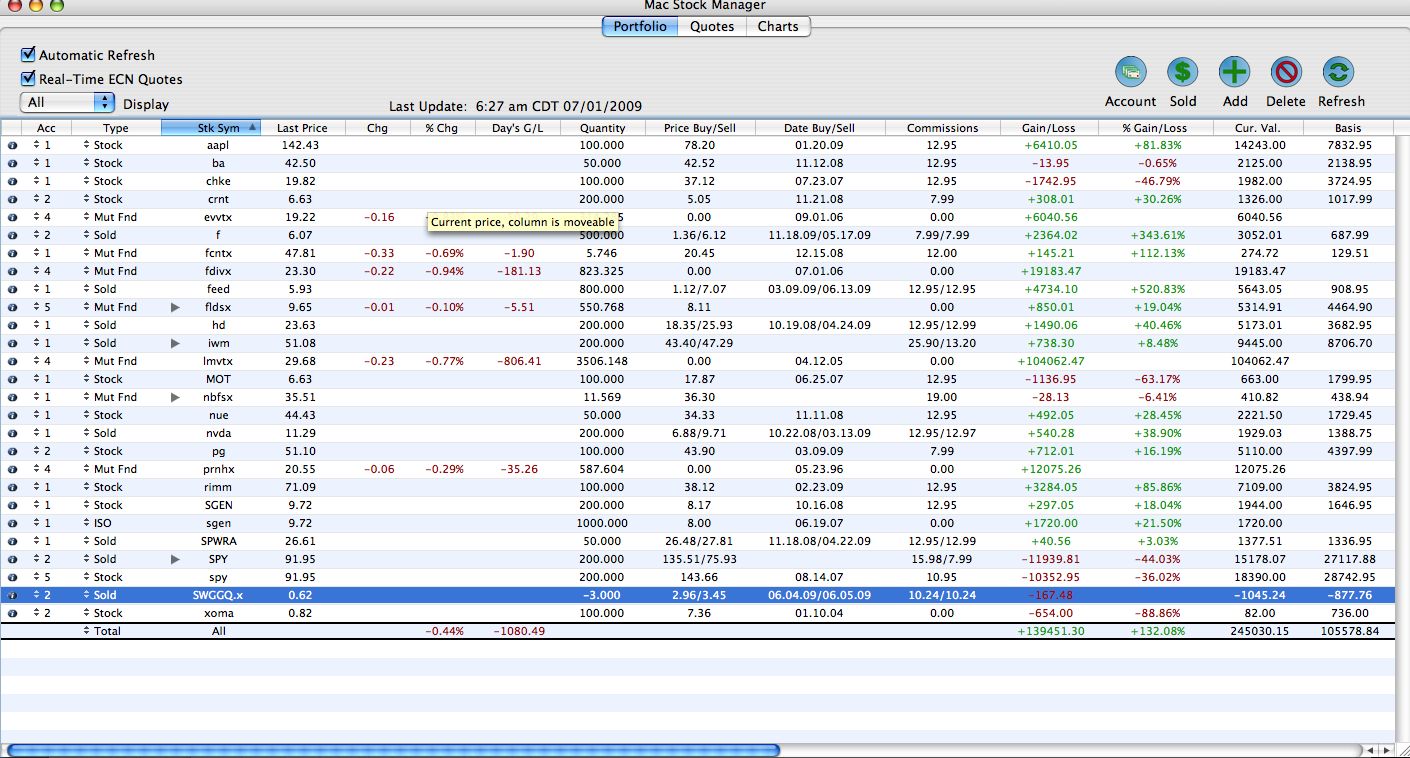Uncheck Real-Time ECN Quotes
Image resolution: width=1410 pixels, height=758 pixels.
pyautogui.click(x=27, y=78)
